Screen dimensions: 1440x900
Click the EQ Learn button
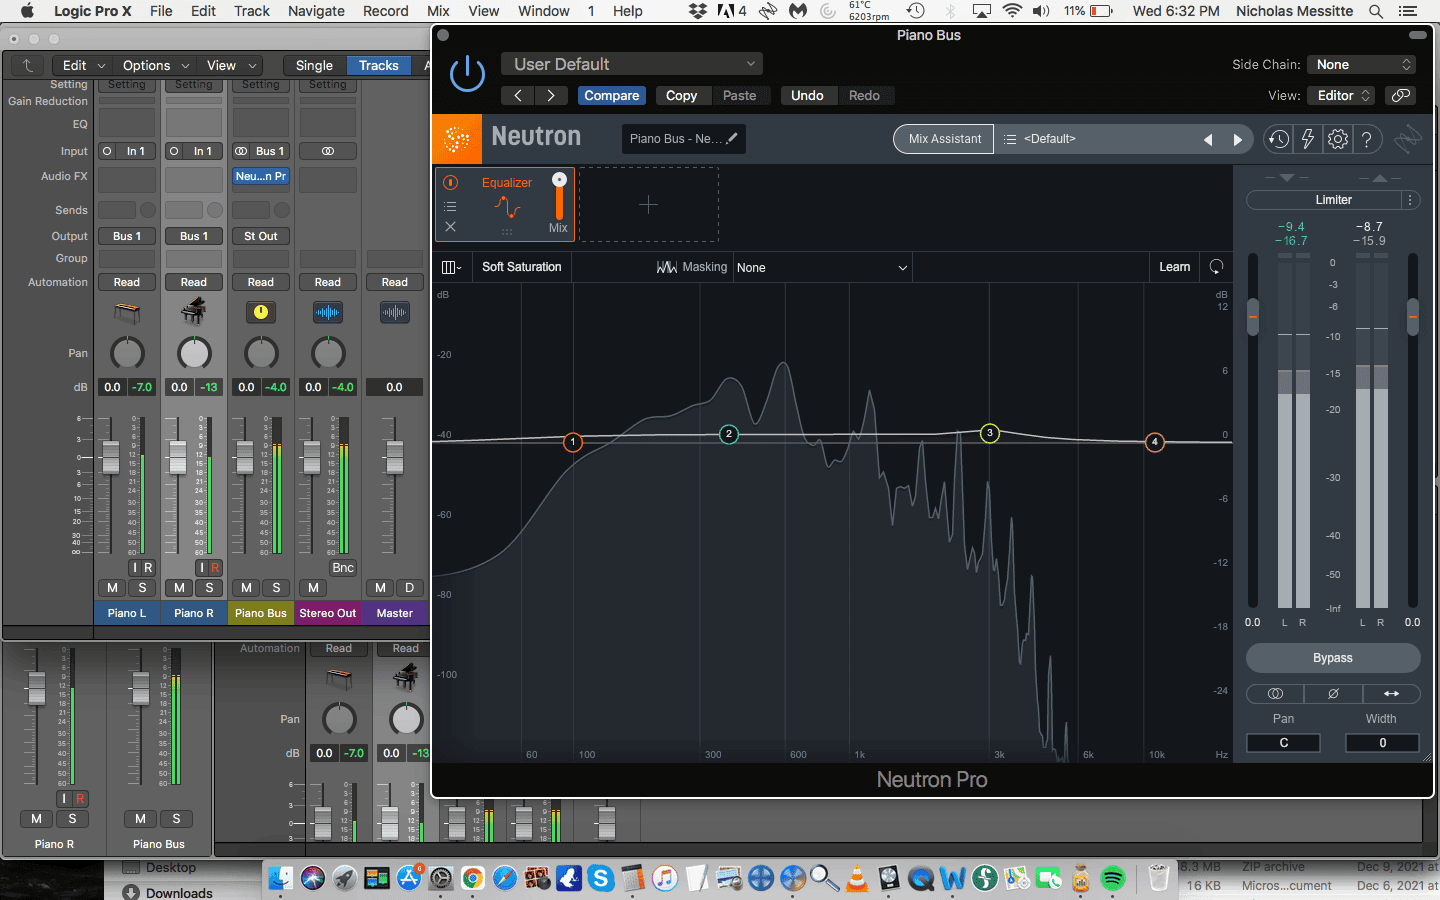tap(1175, 267)
